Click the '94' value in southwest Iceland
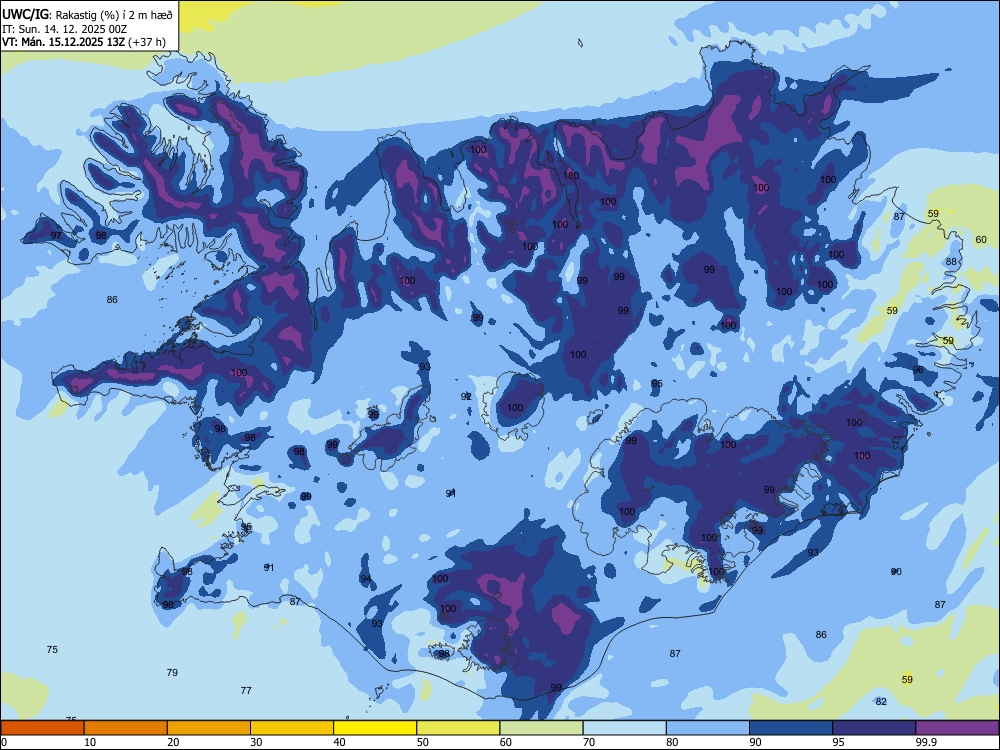 click(x=365, y=578)
